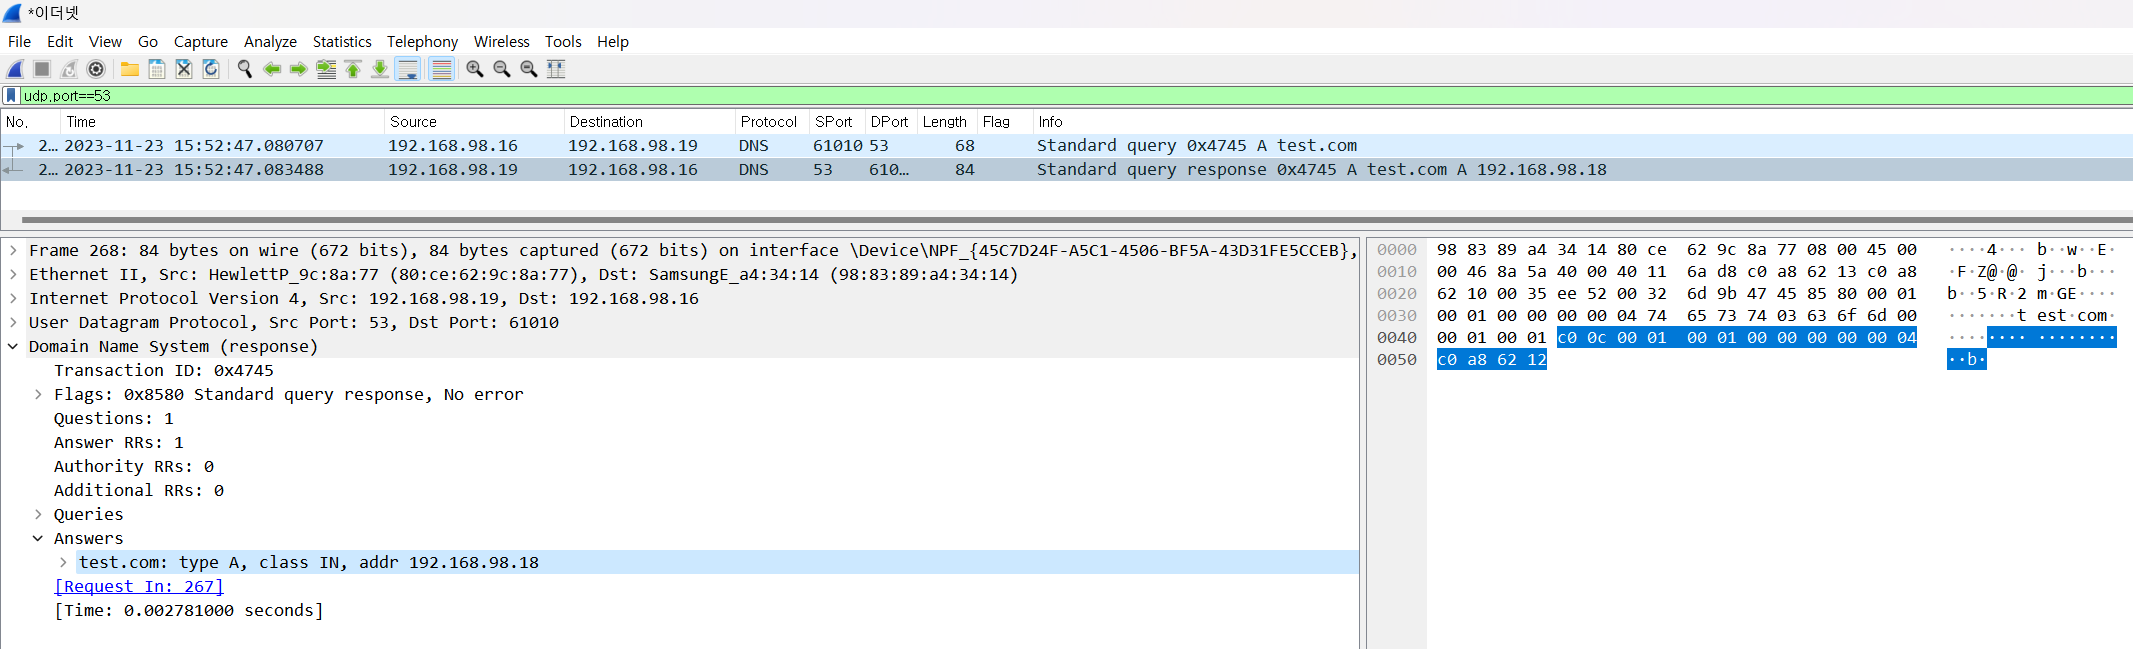Screen dimensions: 2133x649
Task: Stop the running packet capture
Action: [x=42, y=69]
